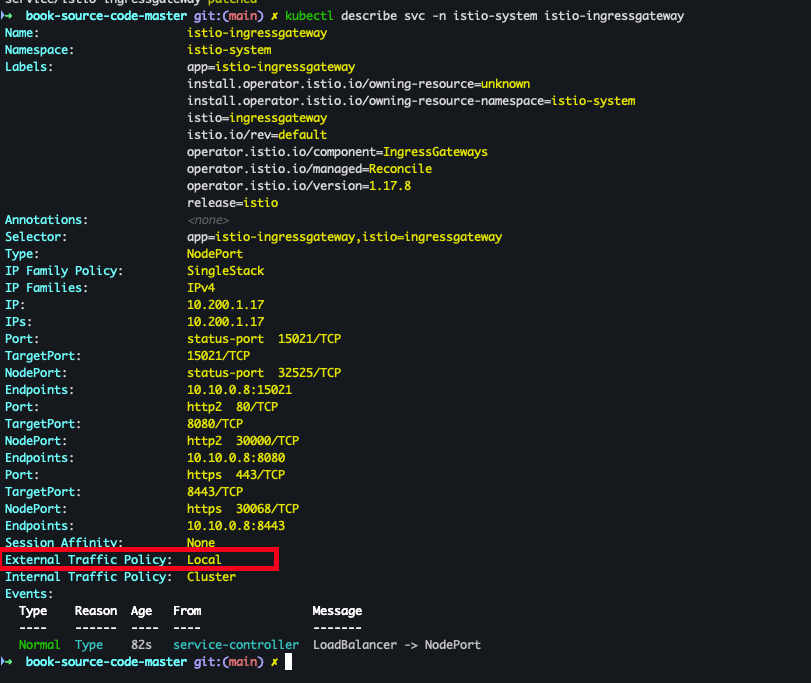Click the Session Affinity value None
Screen dimensions: 811x683
(201, 543)
